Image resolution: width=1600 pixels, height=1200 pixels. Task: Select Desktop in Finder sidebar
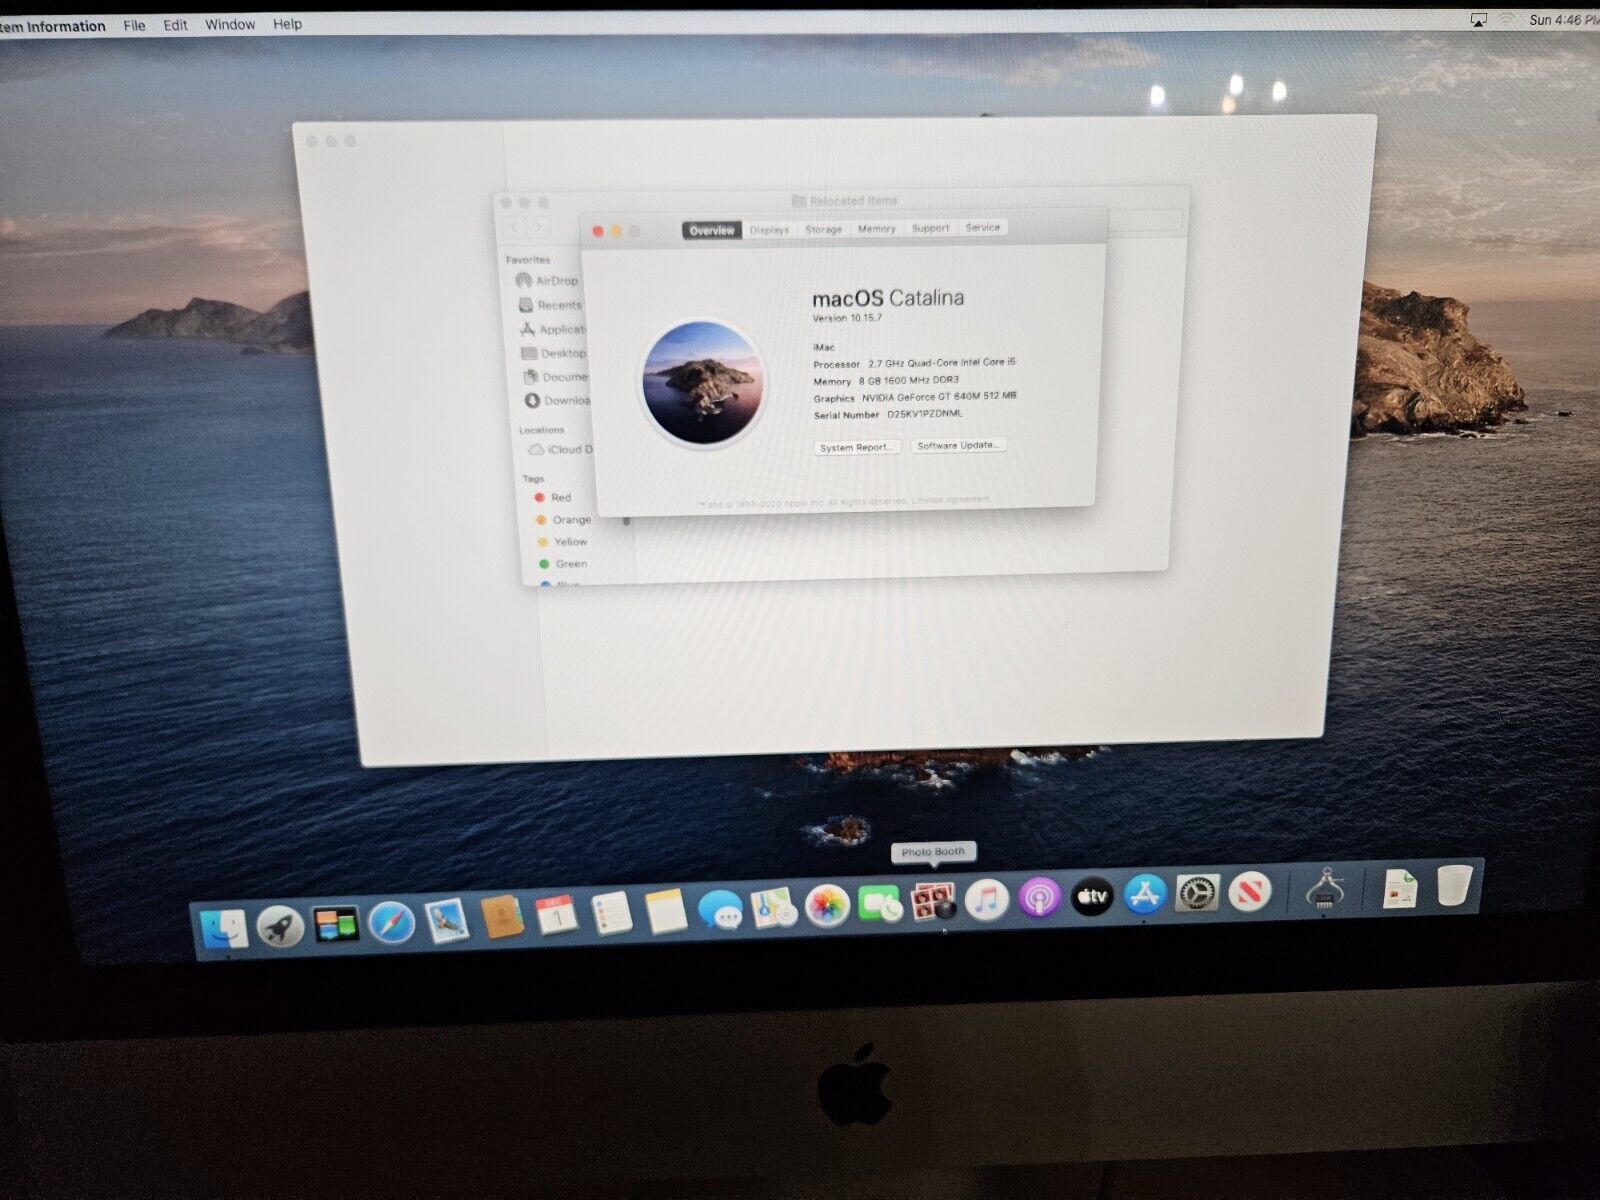554,353
